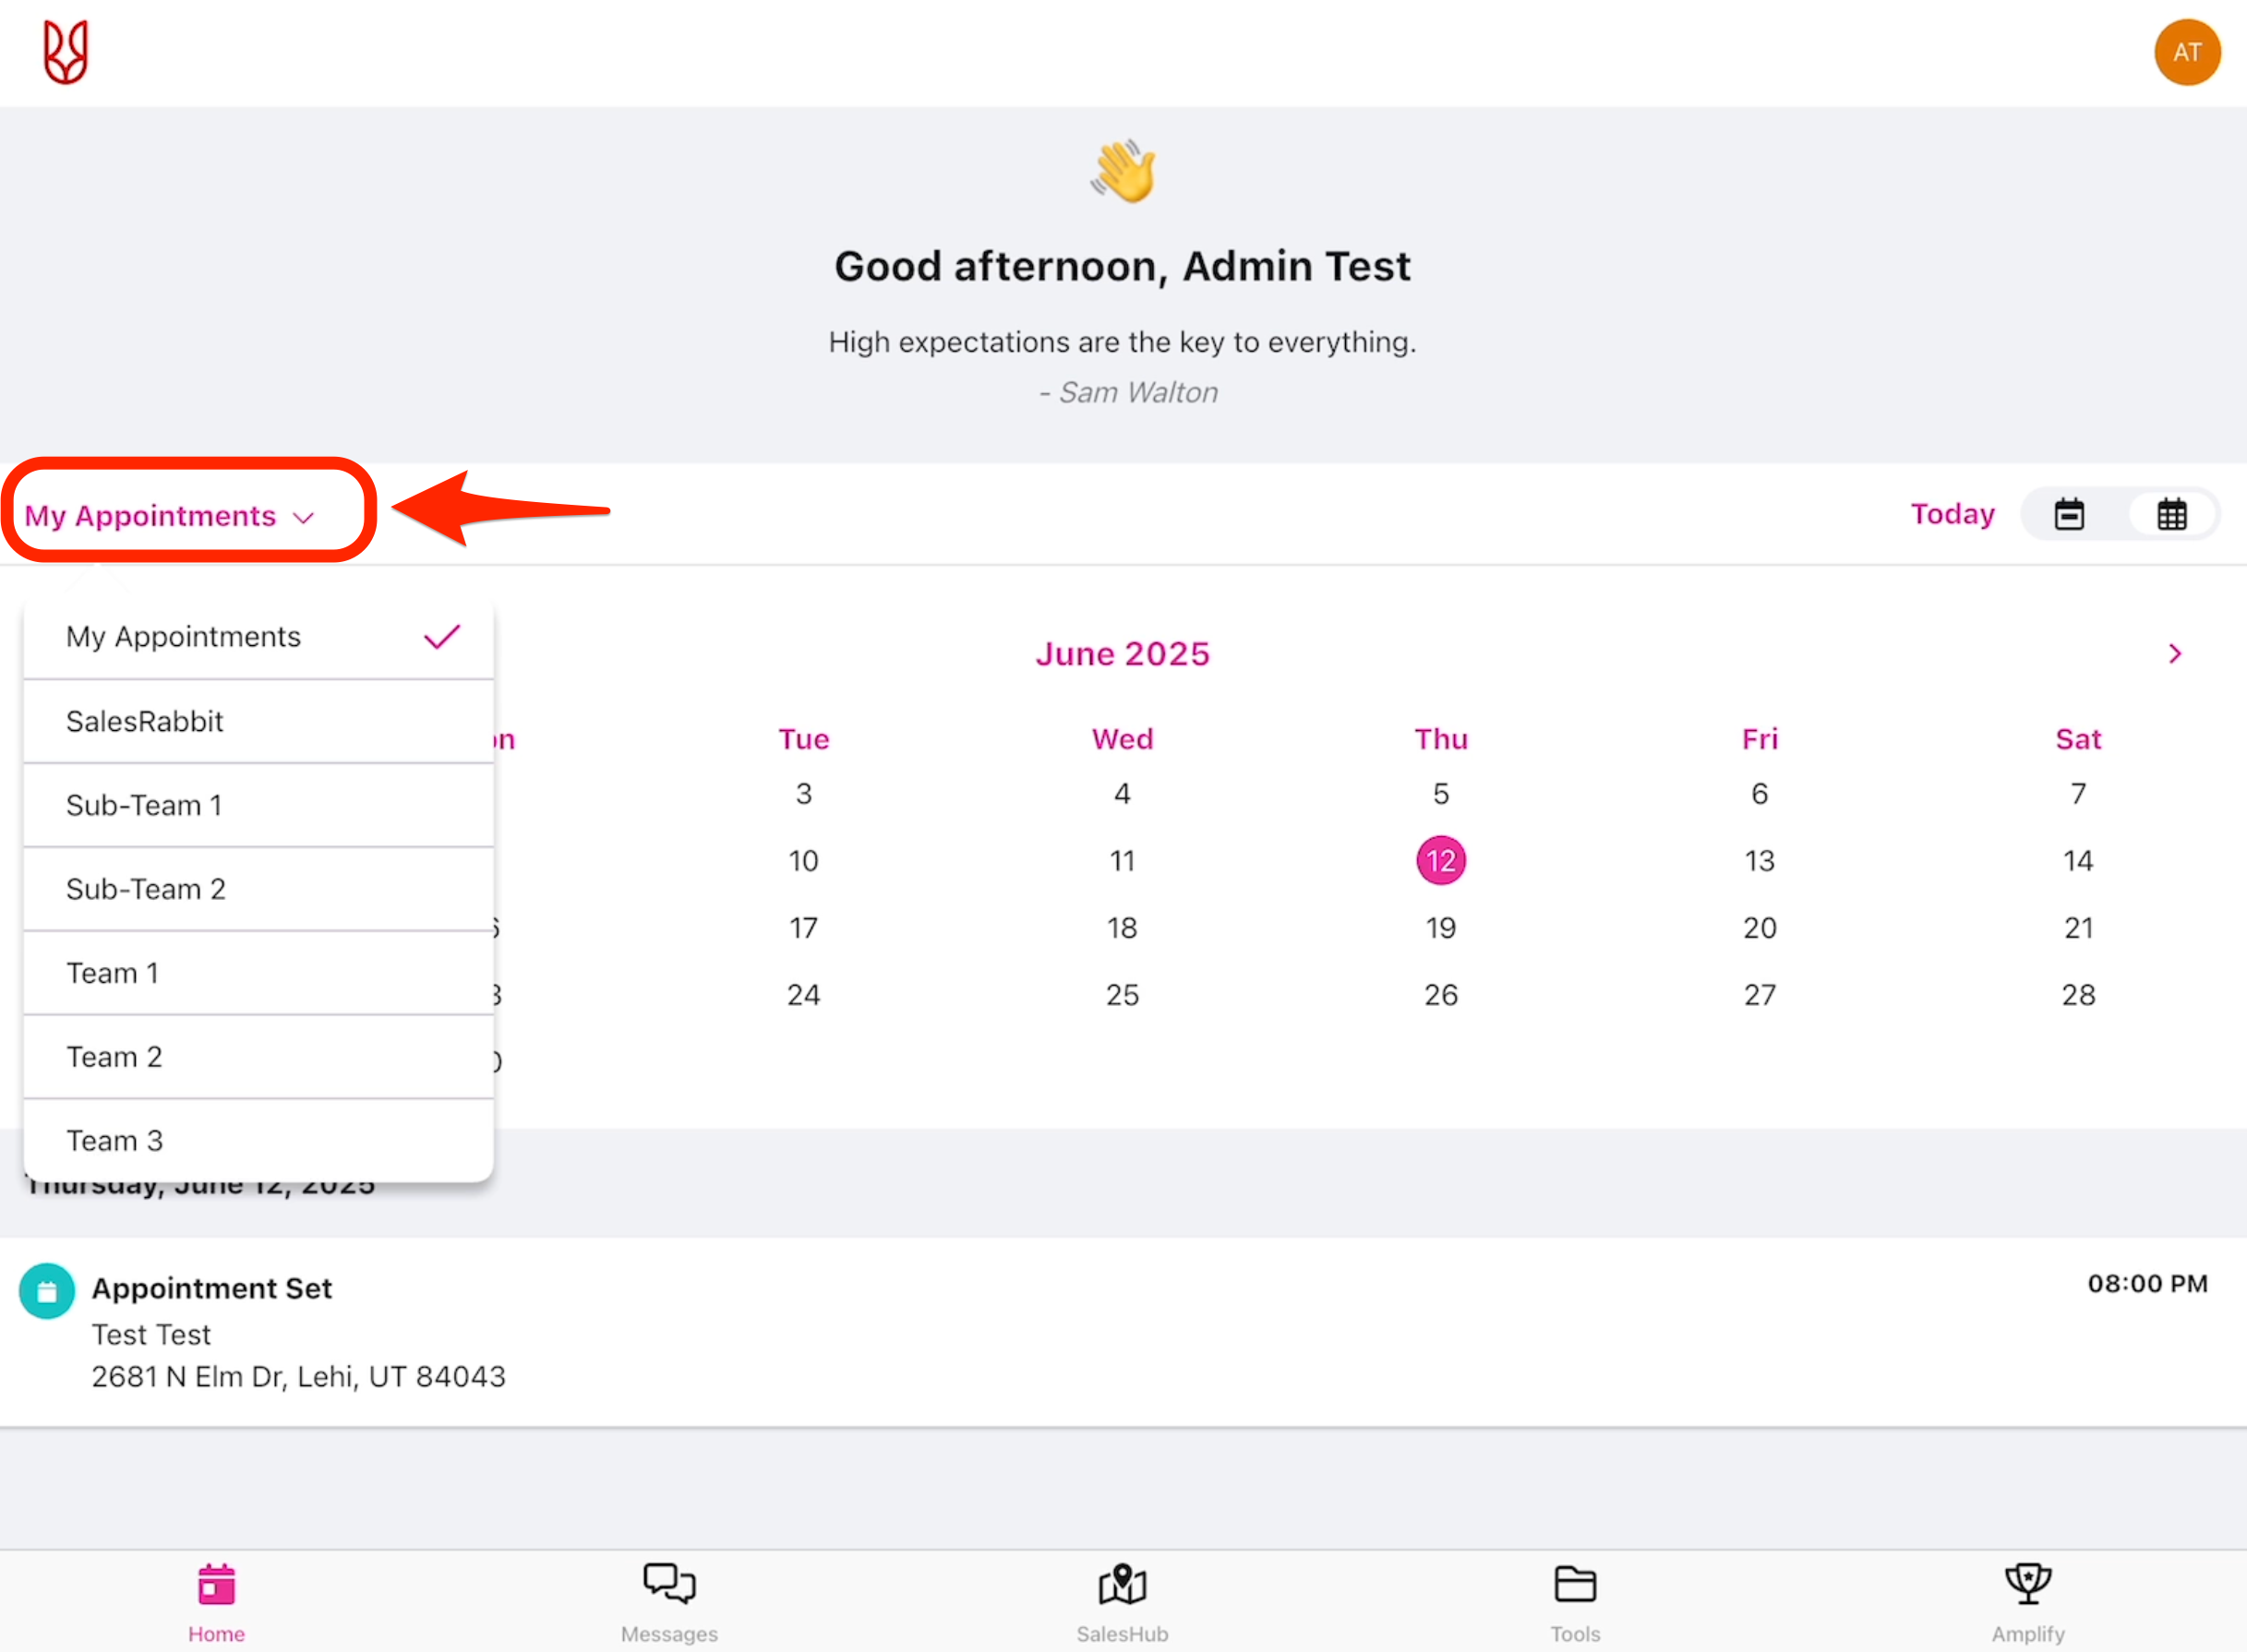Open the Test Test appointment entry
The image size is (2247, 1652).
(300, 1333)
